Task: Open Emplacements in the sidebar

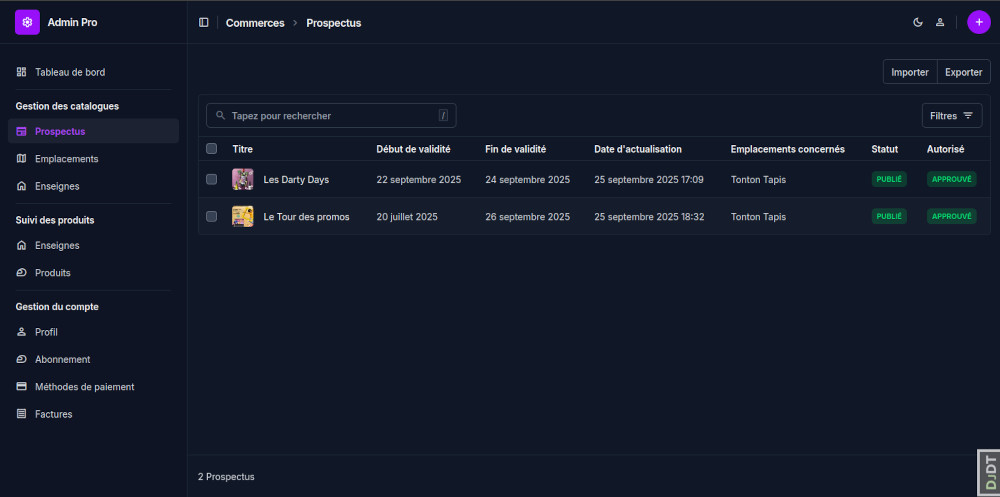Action: tap(66, 159)
